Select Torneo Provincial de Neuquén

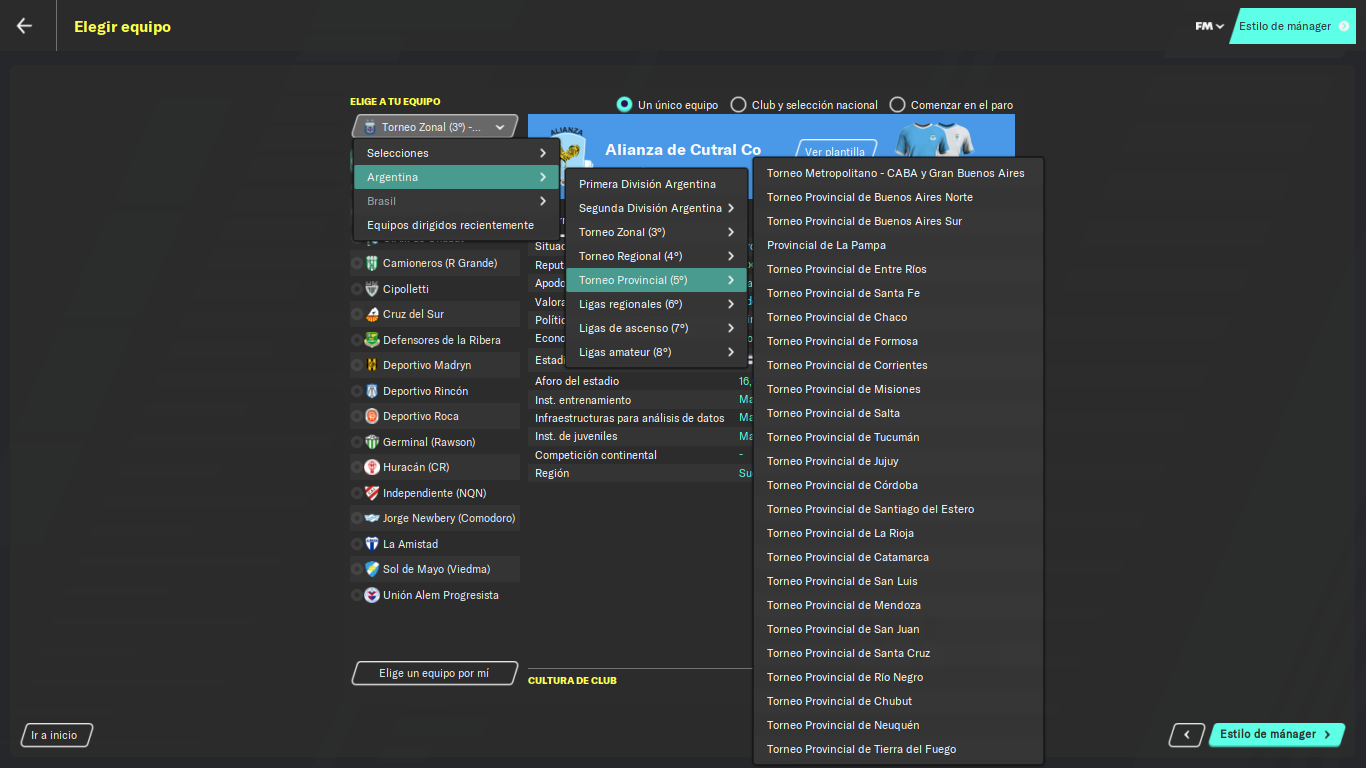click(x=898, y=725)
